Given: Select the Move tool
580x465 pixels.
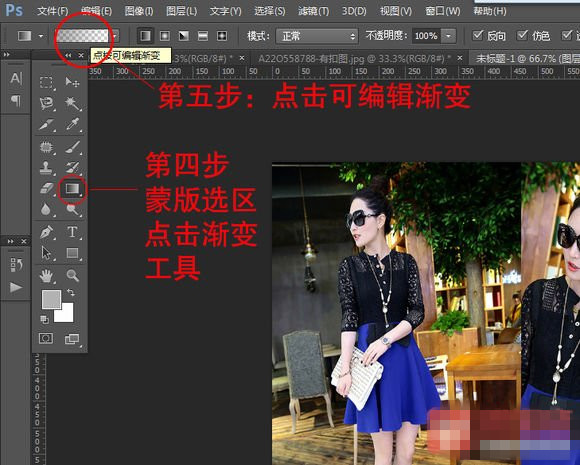Looking at the screenshot, I should point(72,82).
